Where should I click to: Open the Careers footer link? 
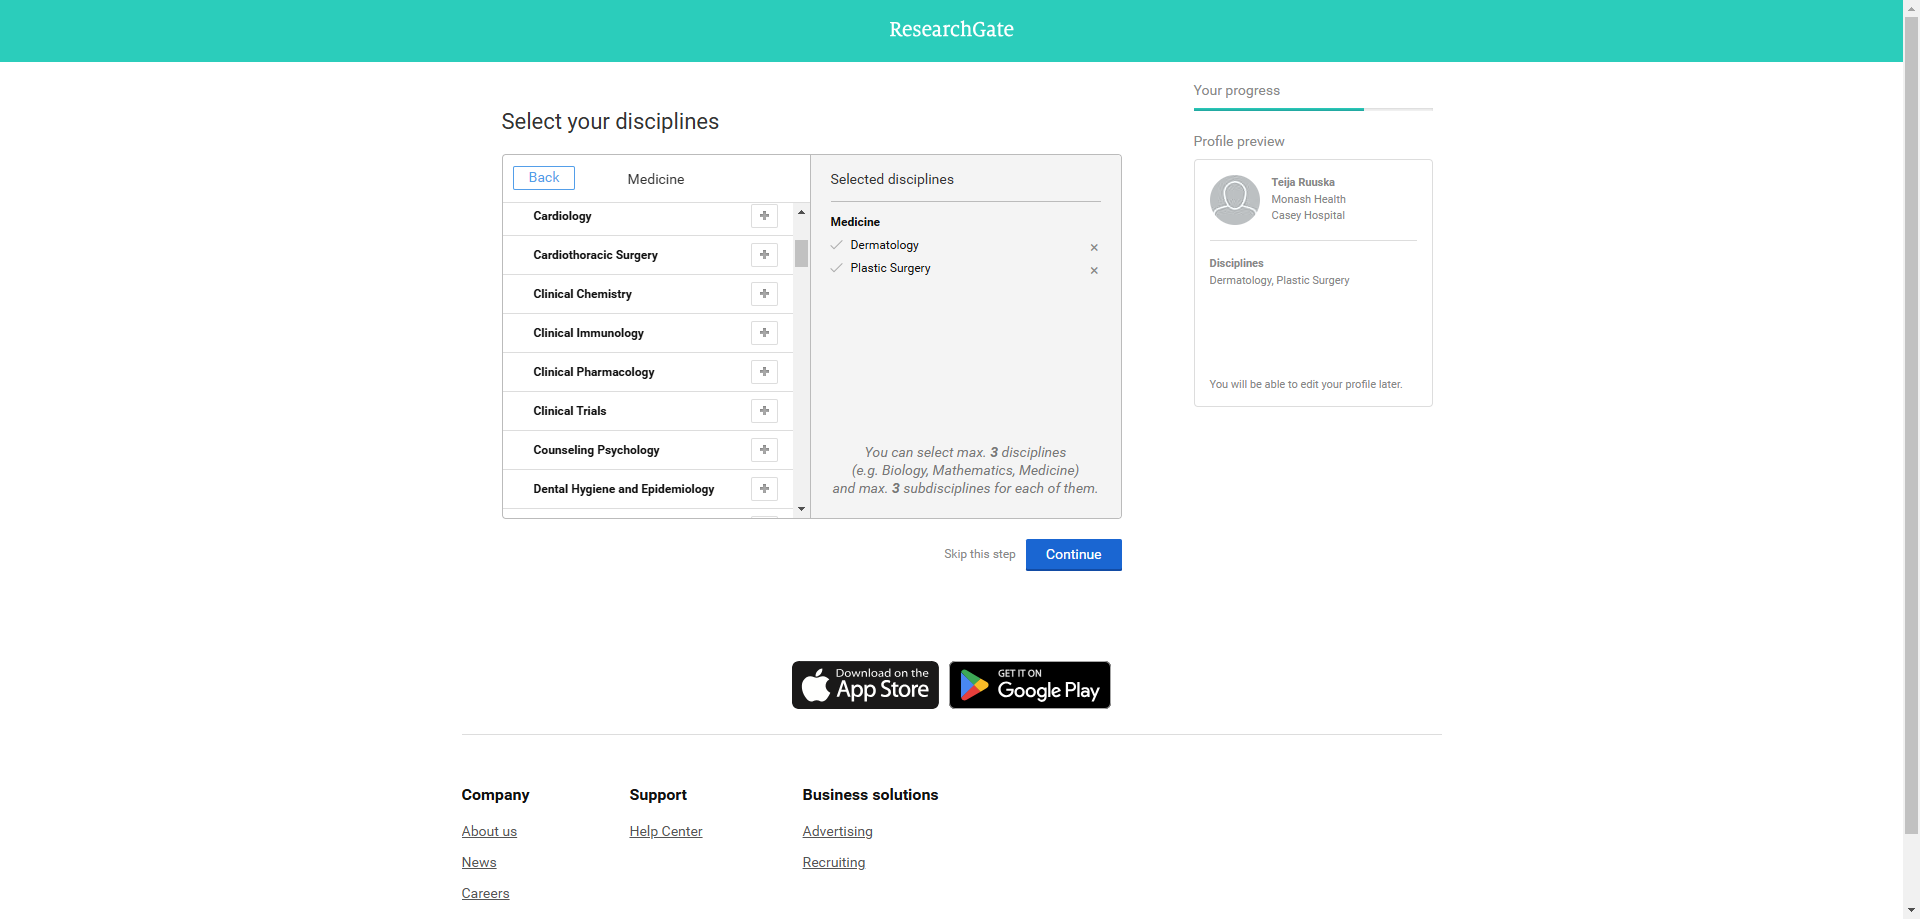coord(485,893)
